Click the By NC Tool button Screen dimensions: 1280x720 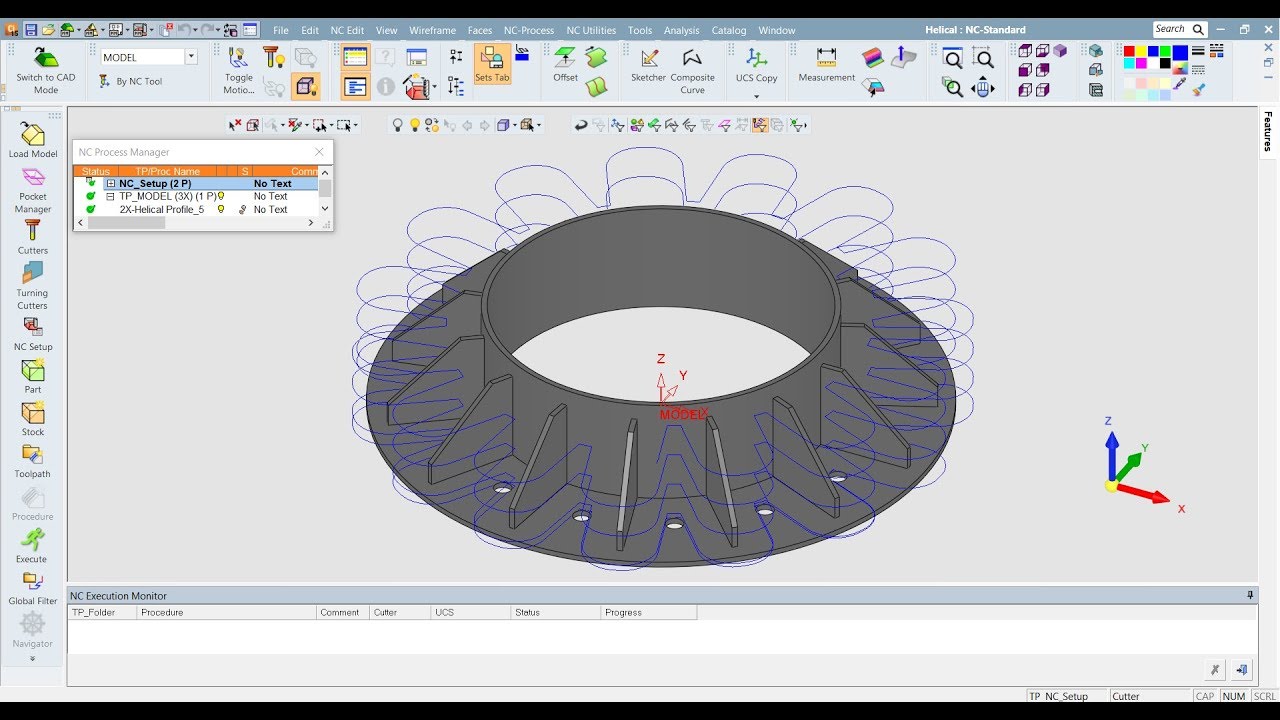click(131, 81)
